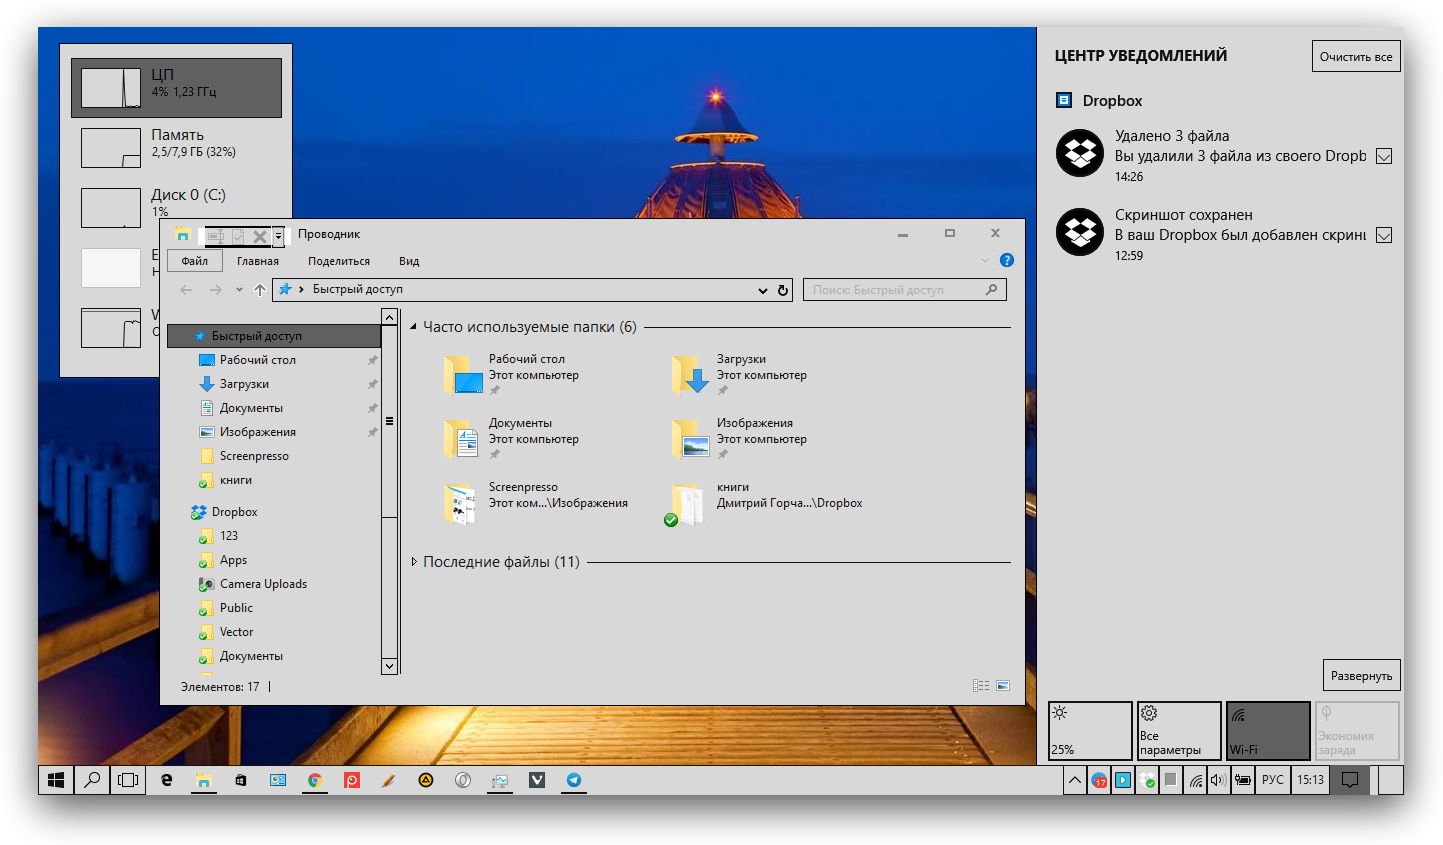Open the Вид ribbon tab
The height and width of the screenshot is (845, 1443).
[x=409, y=261]
